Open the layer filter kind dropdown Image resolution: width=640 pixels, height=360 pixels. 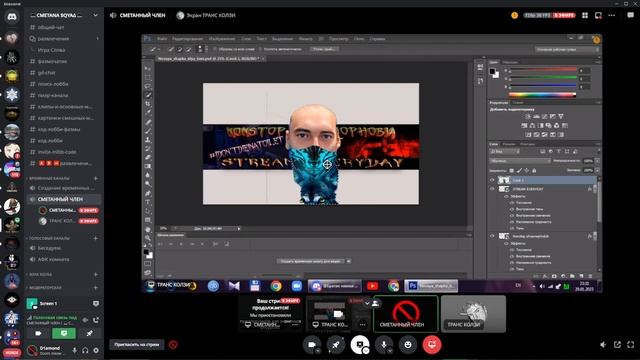(x=504, y=152)
